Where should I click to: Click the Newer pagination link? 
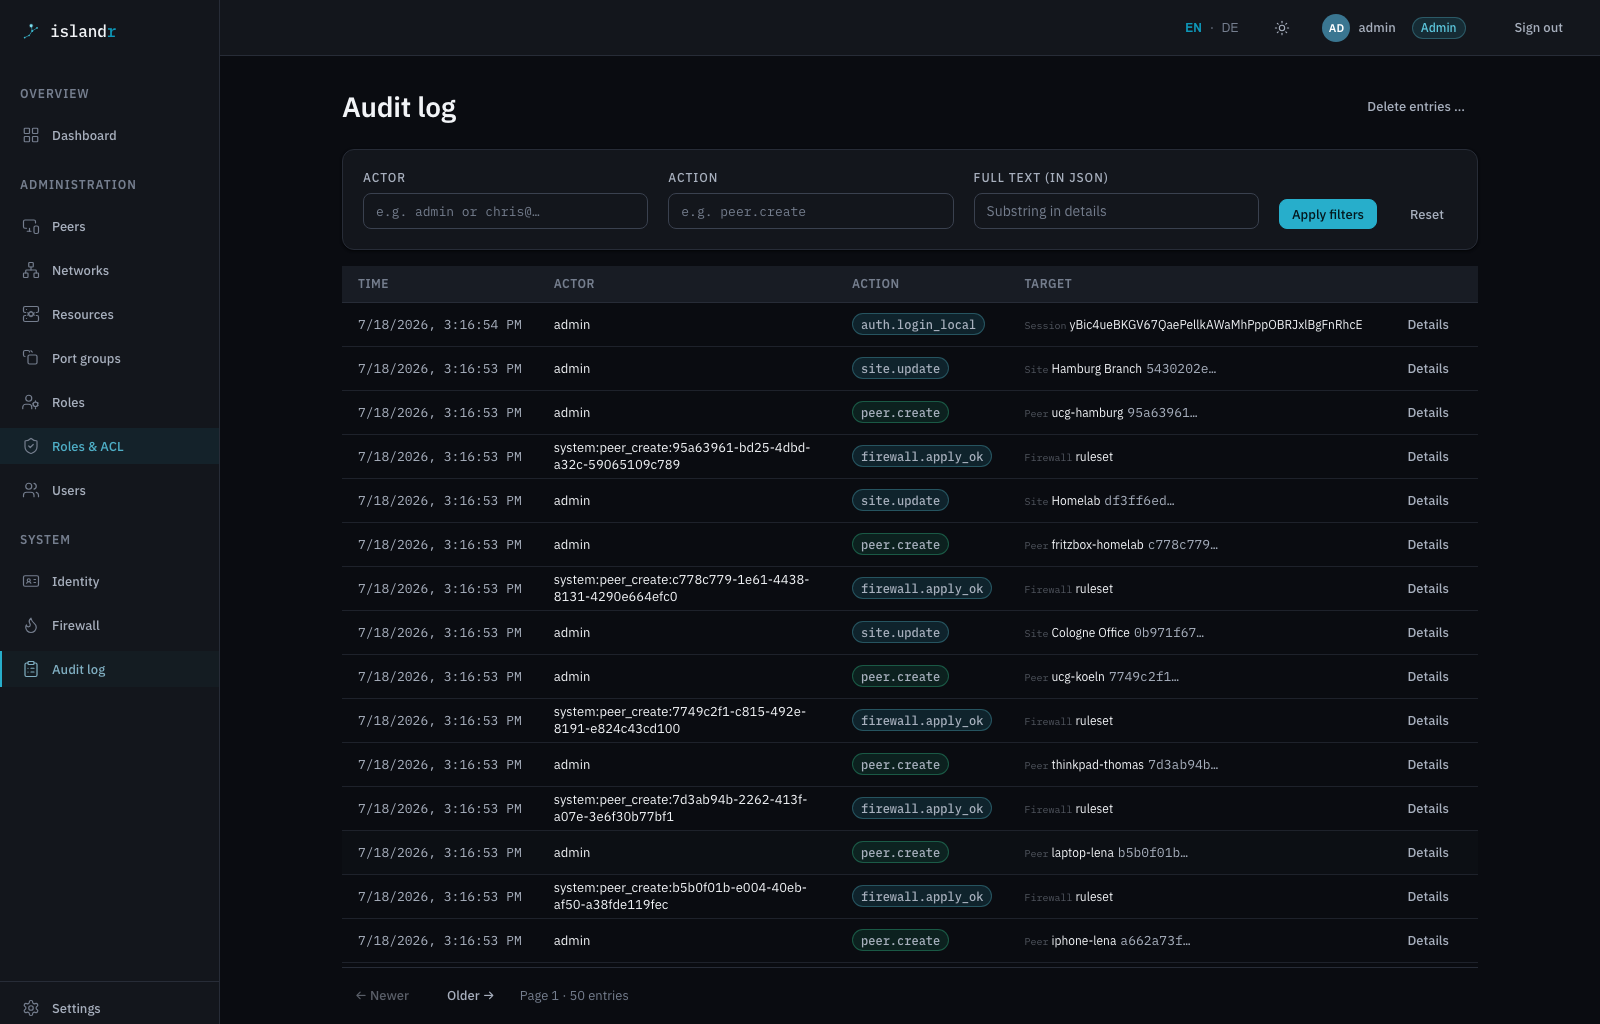point(383,995)
